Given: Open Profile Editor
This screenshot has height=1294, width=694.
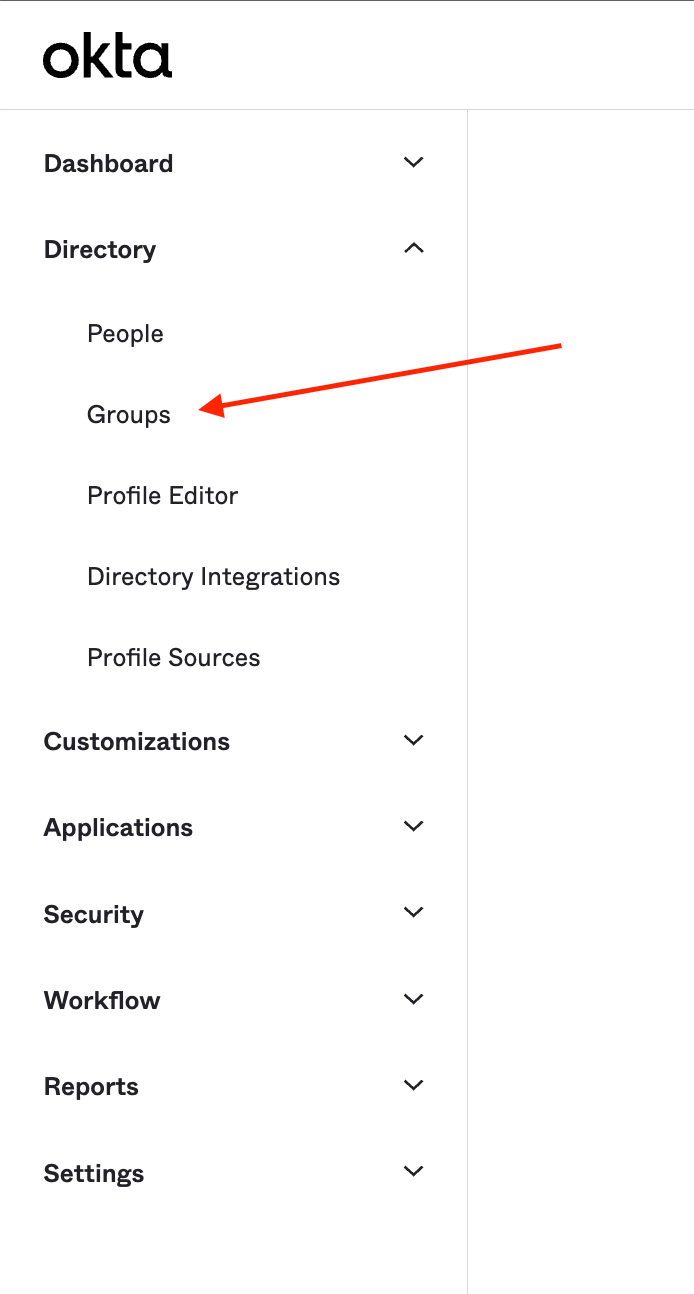Looking at the screenshot, I should click(x=162, y=496).
